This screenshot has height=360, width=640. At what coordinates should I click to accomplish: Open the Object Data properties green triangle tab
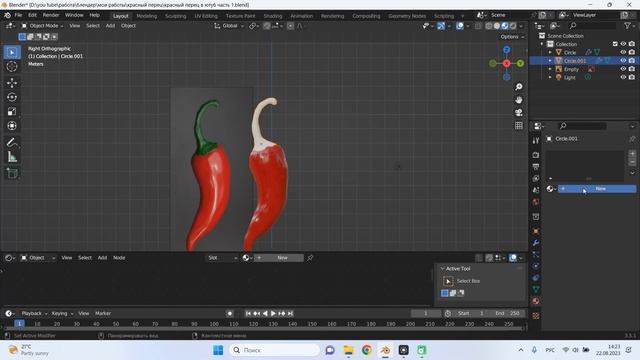(536, 289)
